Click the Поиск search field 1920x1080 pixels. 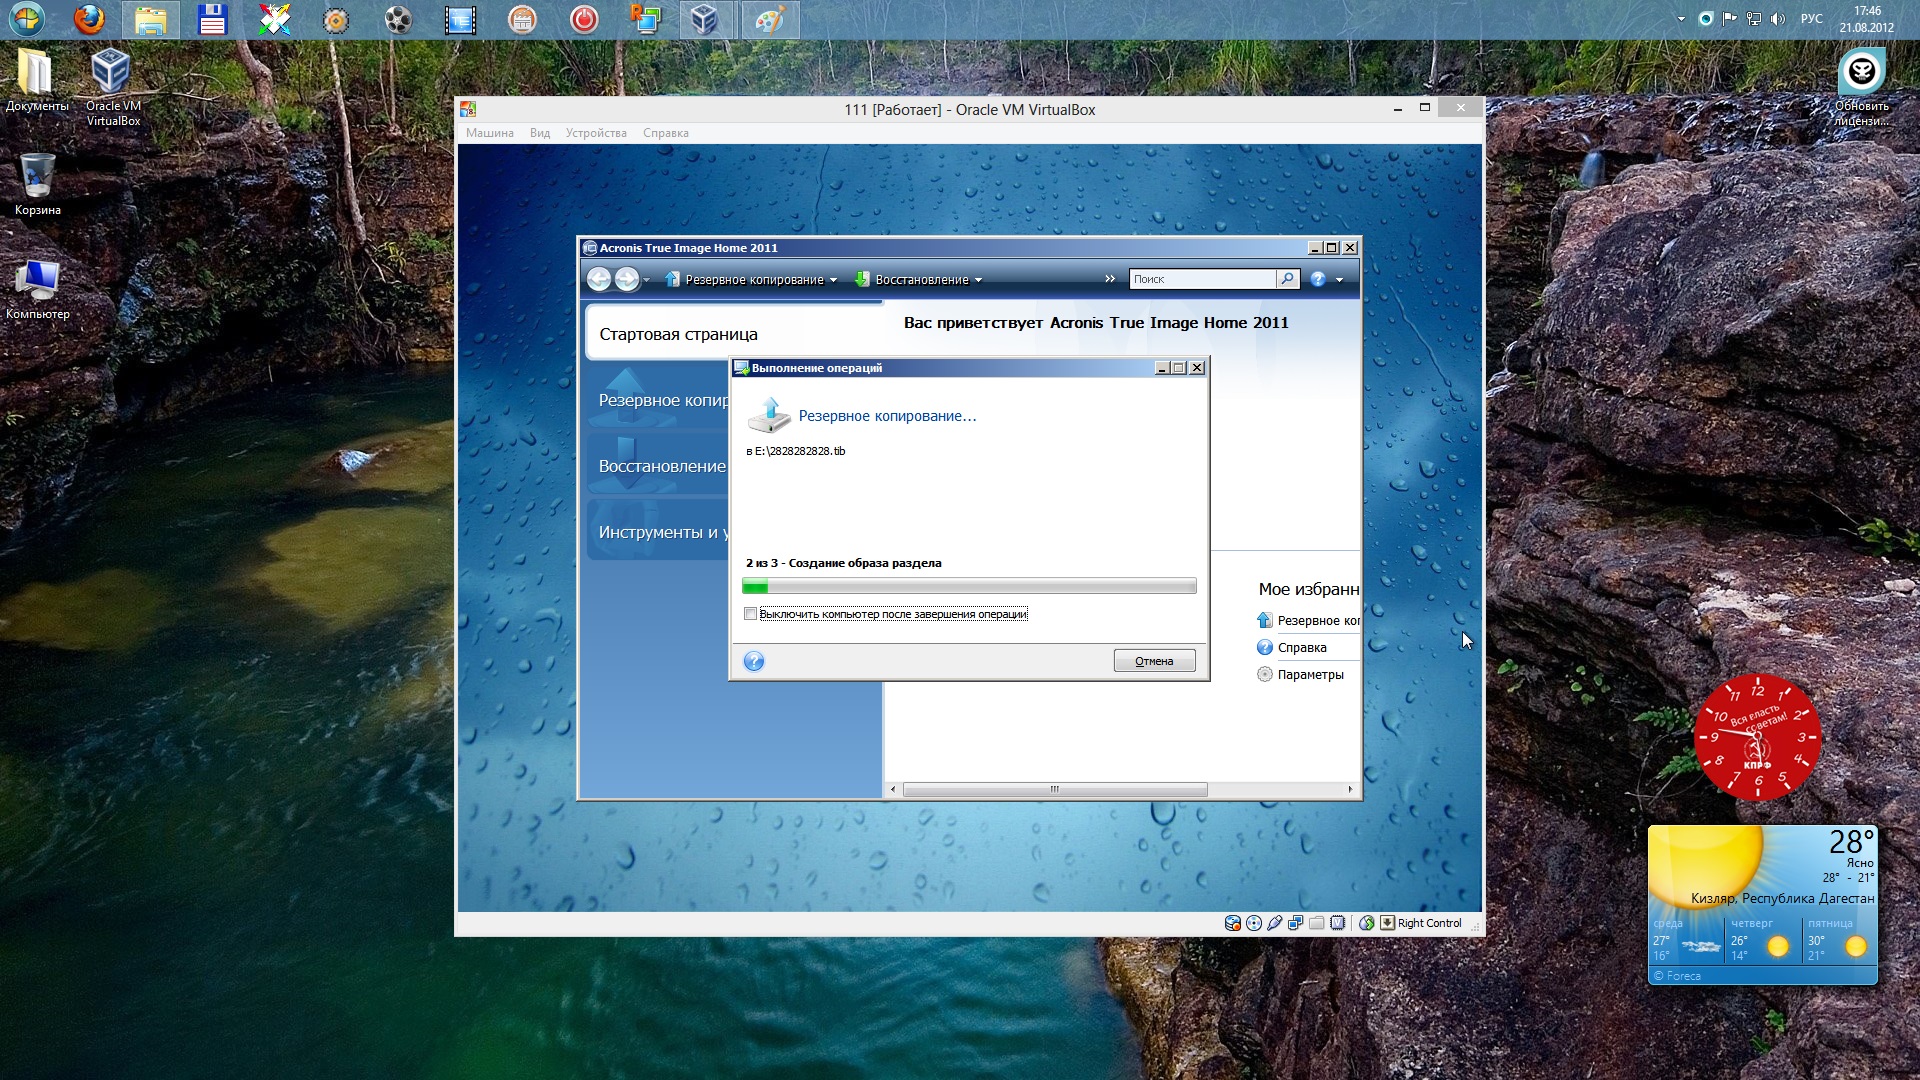click(1202, 279)
